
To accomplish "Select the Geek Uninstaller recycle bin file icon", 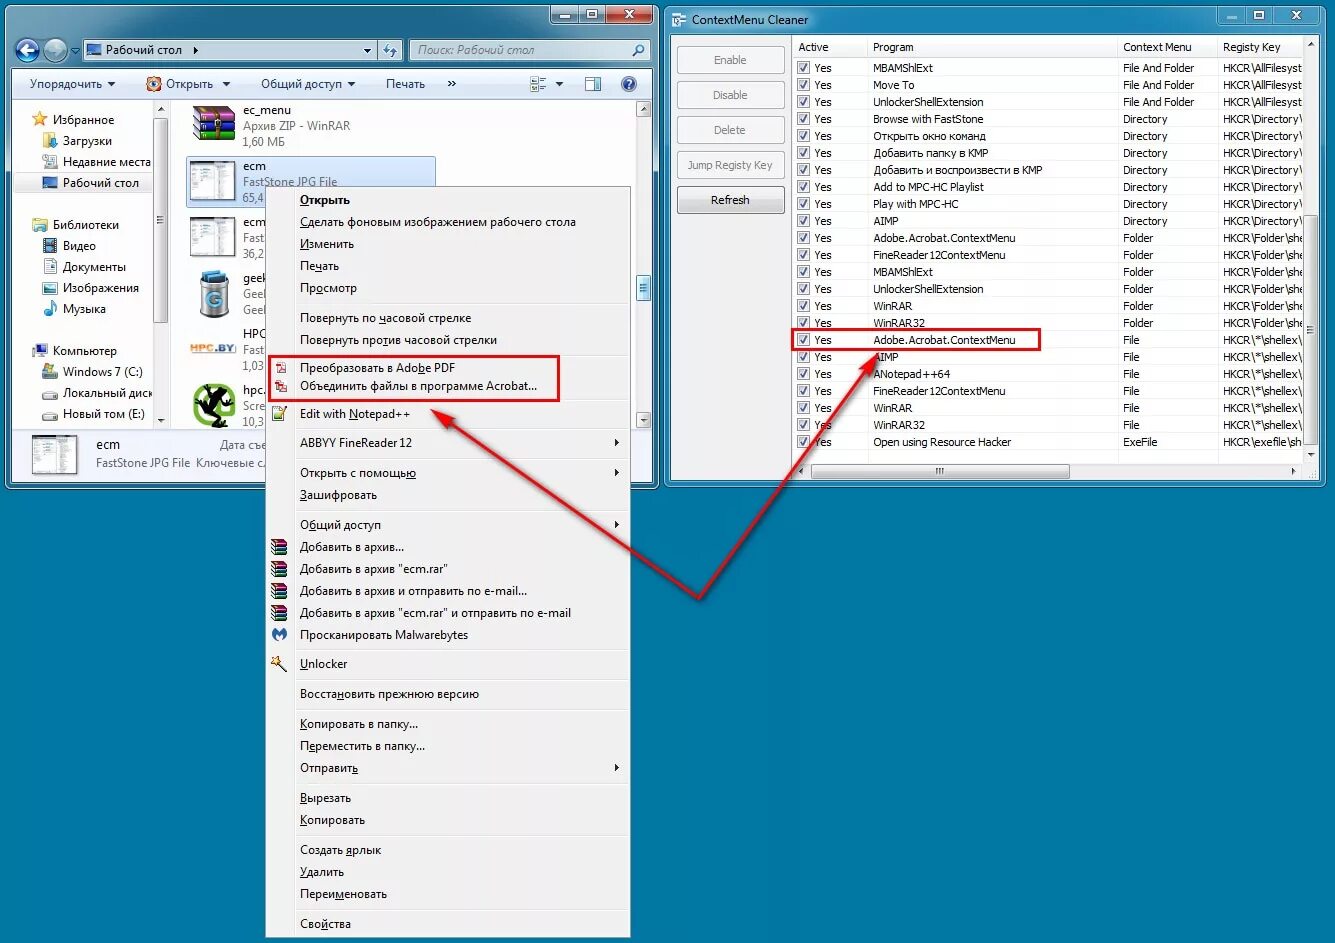I will 213,294.
